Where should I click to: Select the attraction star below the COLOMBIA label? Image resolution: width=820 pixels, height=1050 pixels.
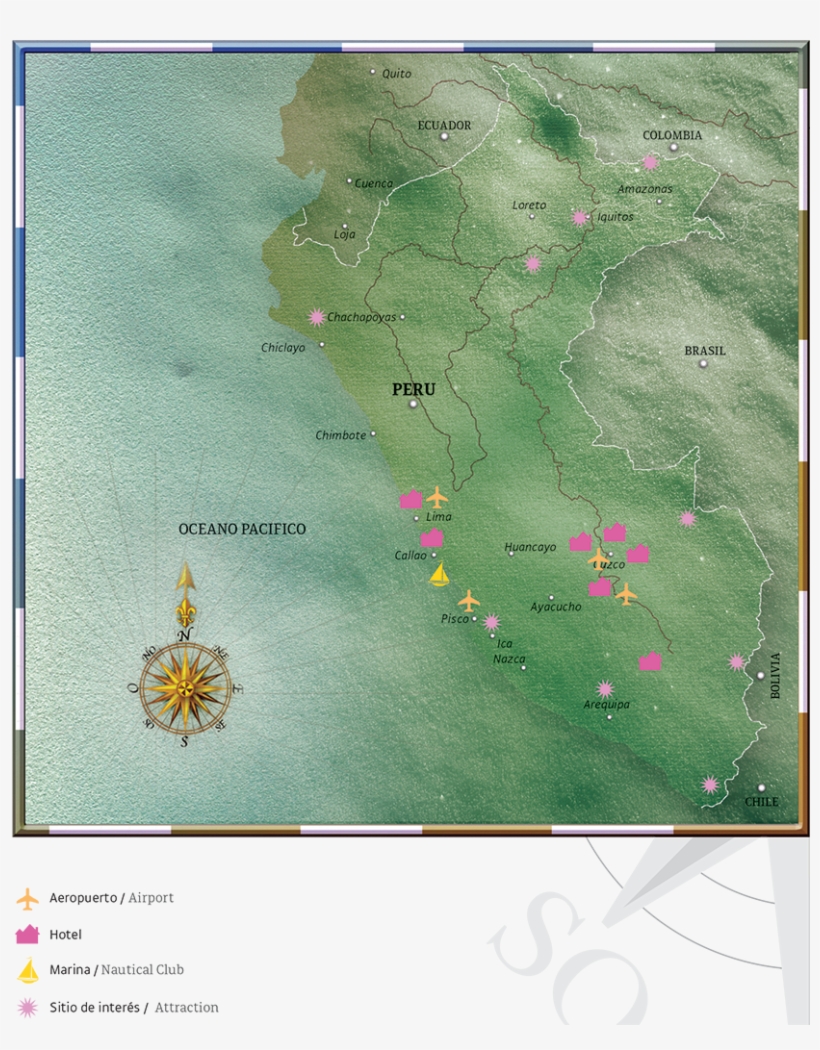click(x=650, y=162)
